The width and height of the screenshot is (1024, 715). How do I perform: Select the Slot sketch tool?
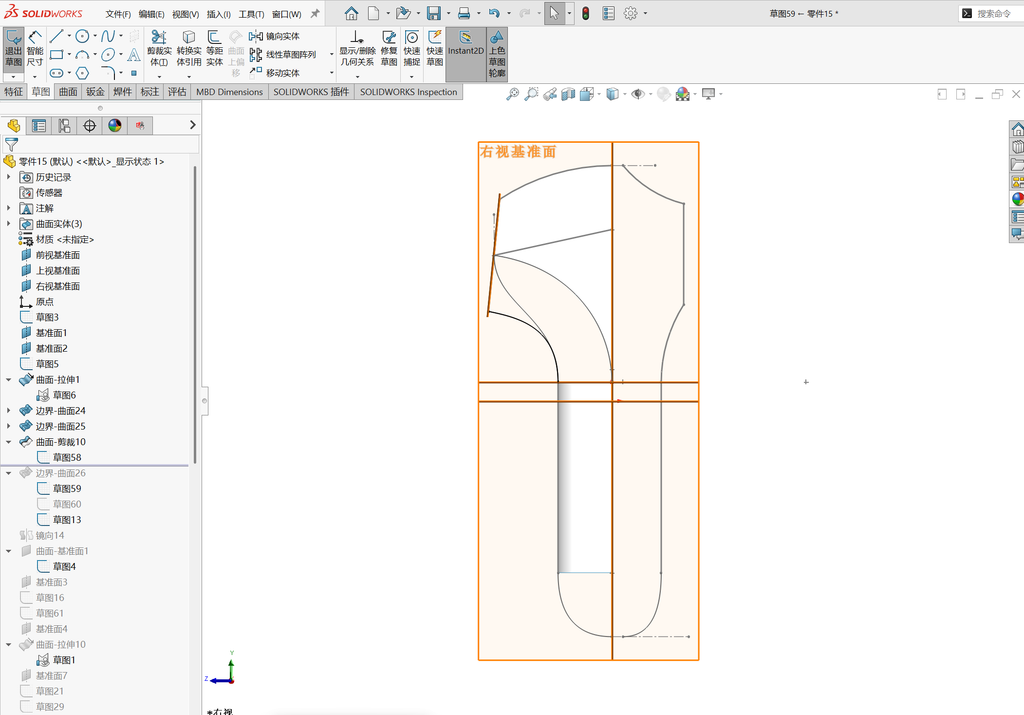56,72
